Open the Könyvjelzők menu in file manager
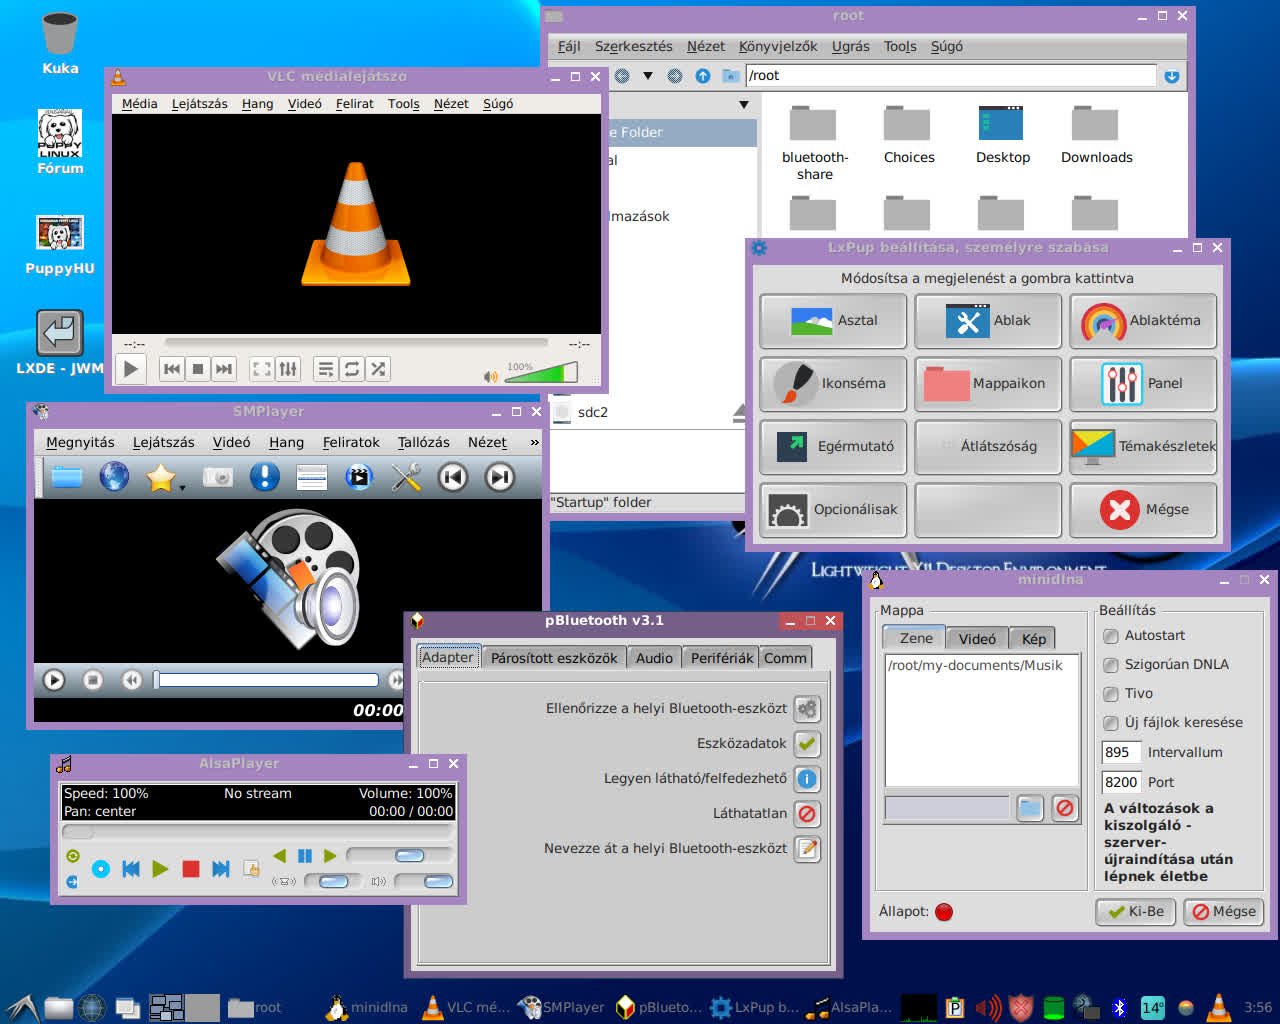1280x1024 pixels. click(778, 46)
